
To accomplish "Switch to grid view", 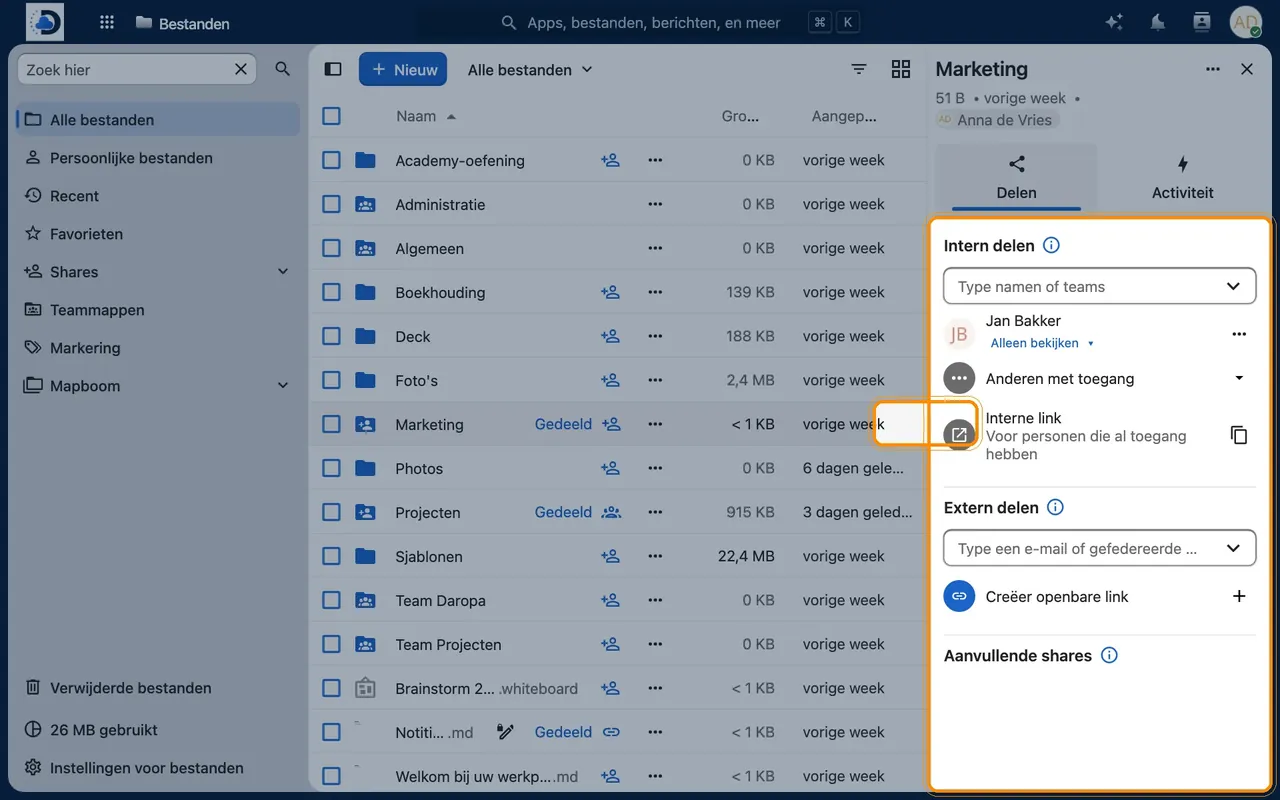I will click(901, 69).
